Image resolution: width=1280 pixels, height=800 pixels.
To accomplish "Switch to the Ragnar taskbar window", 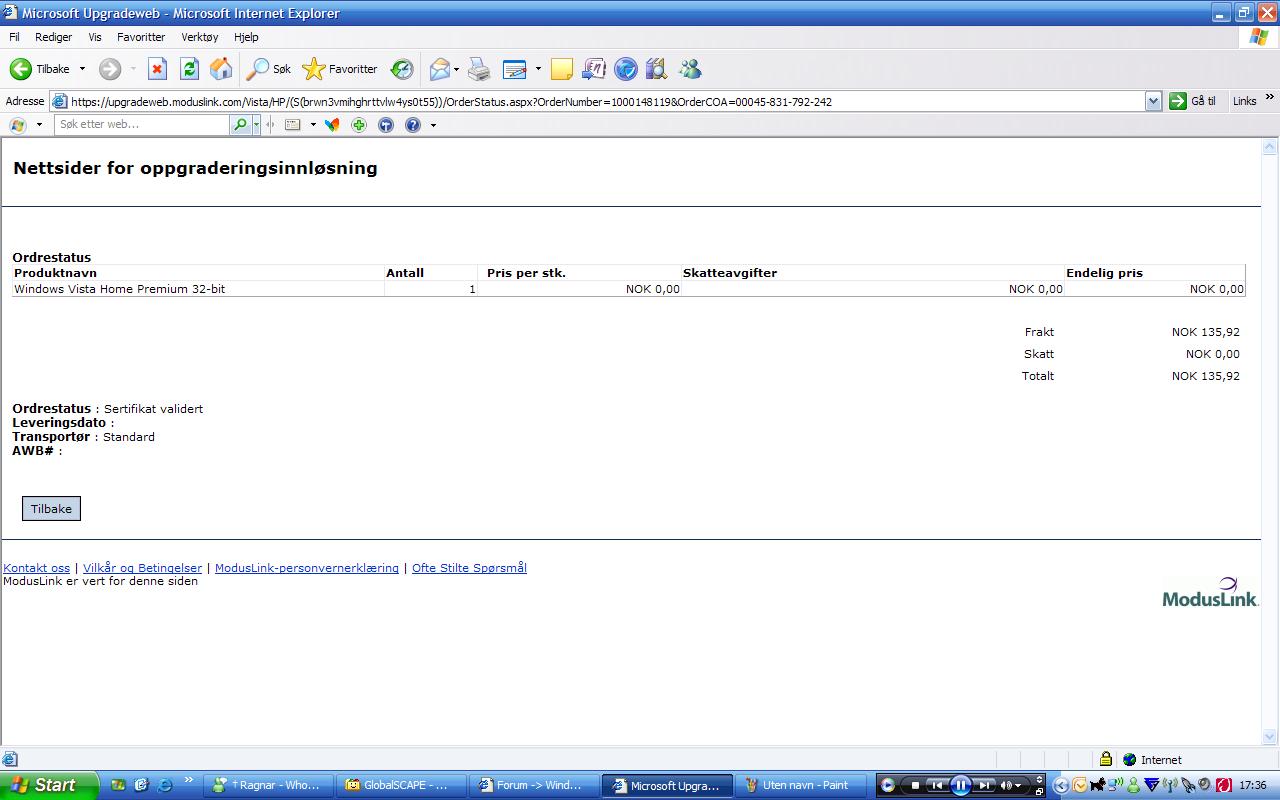I will point(268,785).
